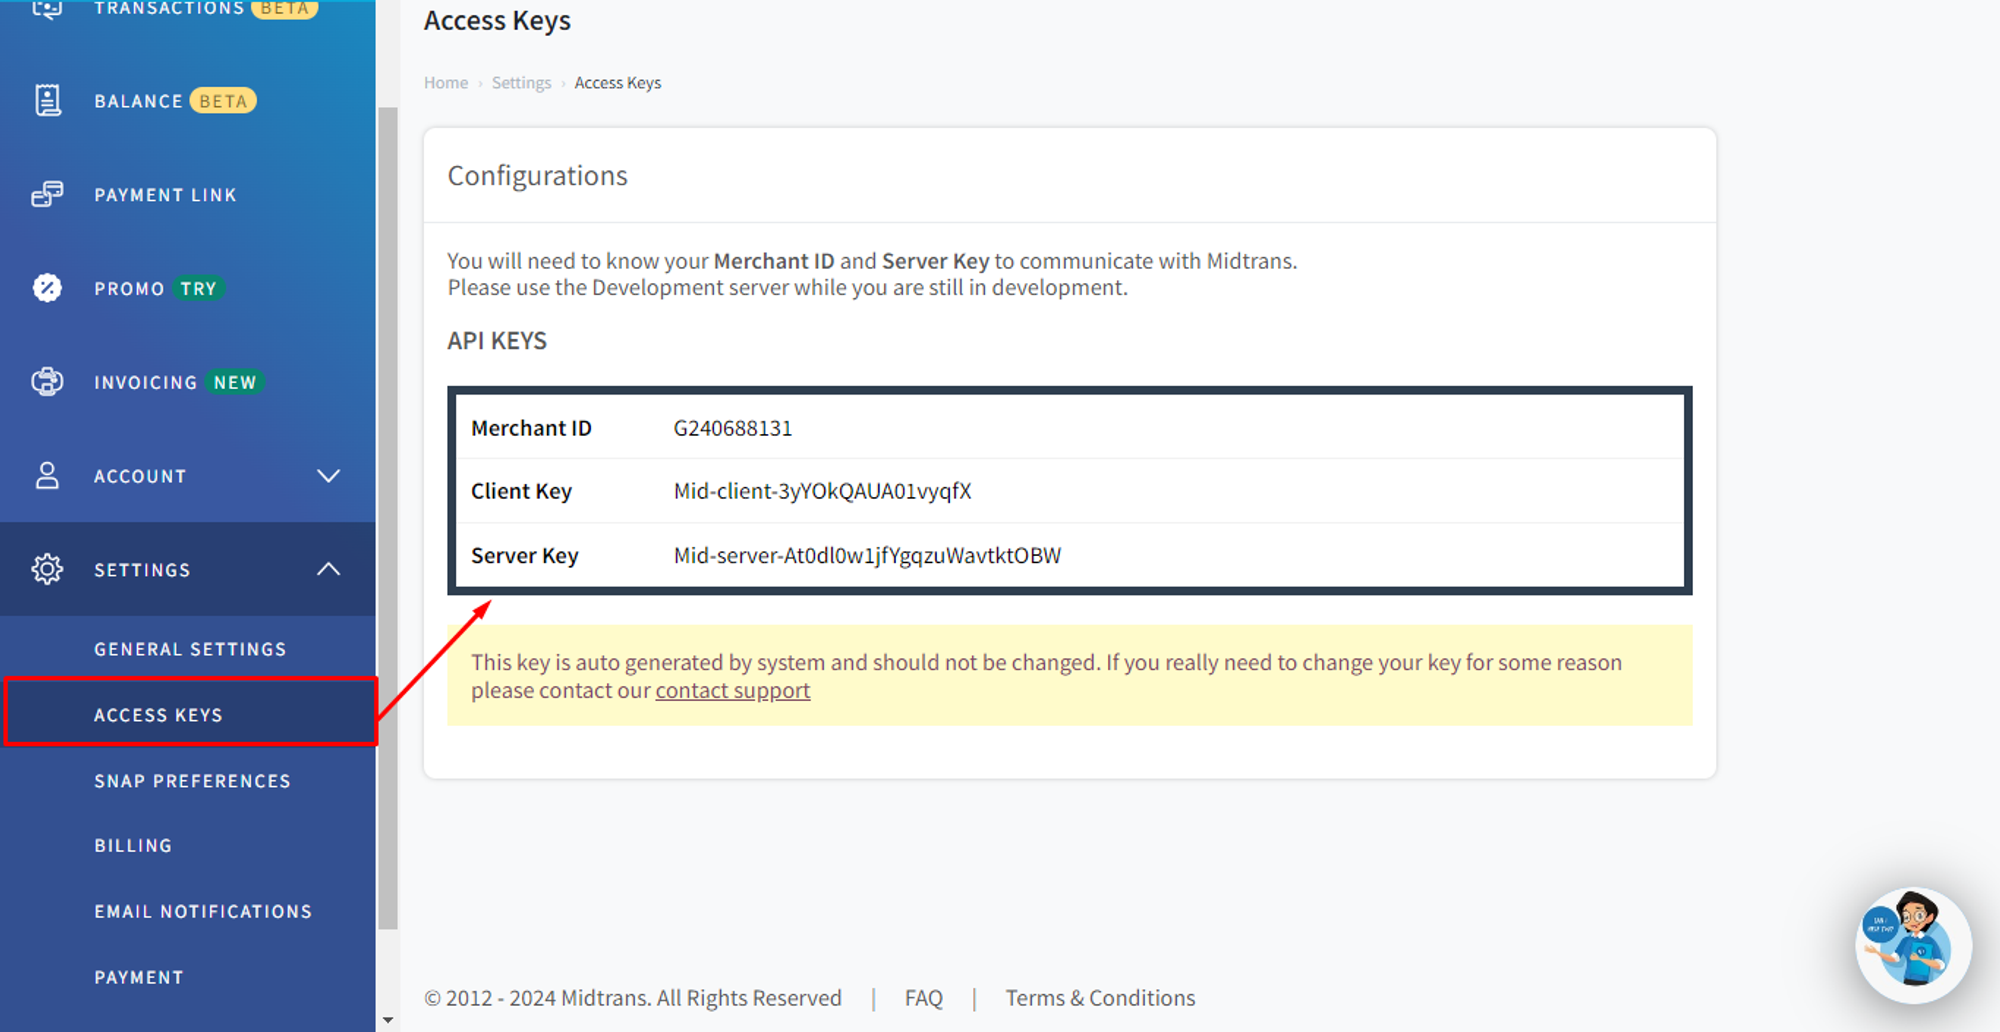Click the API KEYS heading
This screenshot has height=1032, width=2000.
(497, 341)
